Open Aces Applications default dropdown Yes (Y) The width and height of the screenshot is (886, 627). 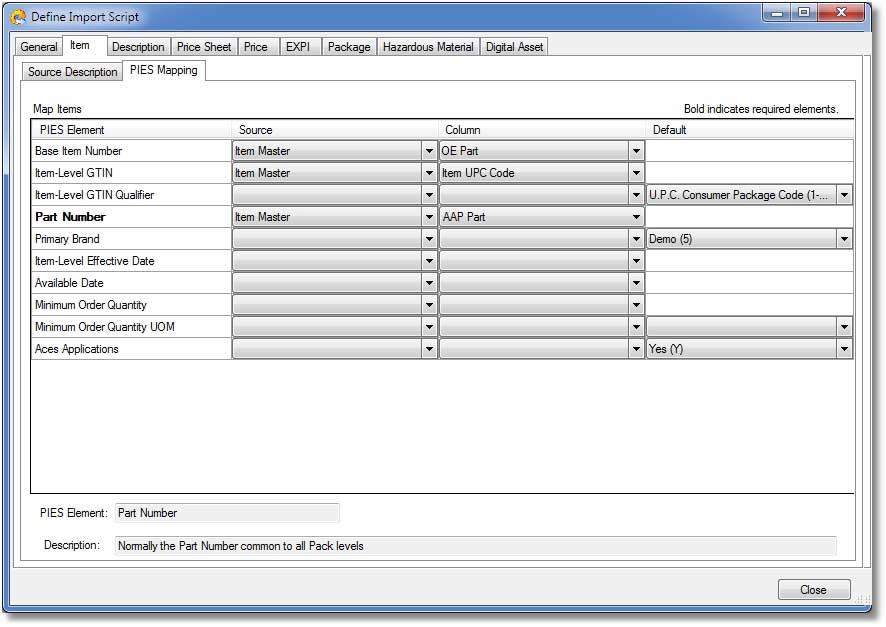844,349
